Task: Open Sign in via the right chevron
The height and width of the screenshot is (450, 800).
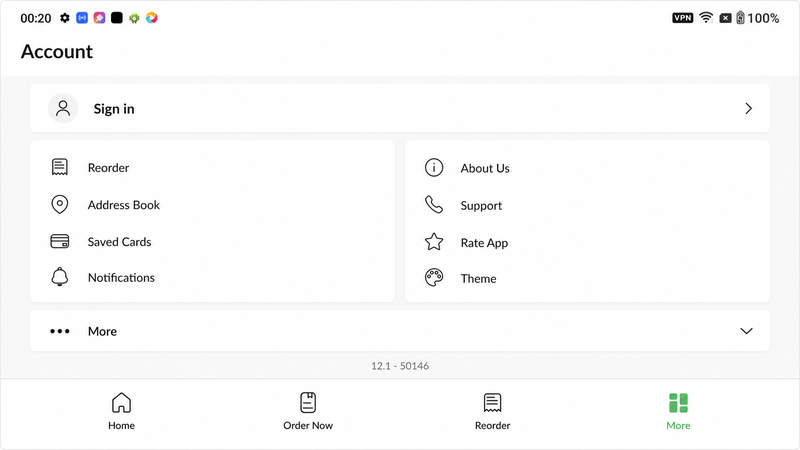Action: (748, 108)
